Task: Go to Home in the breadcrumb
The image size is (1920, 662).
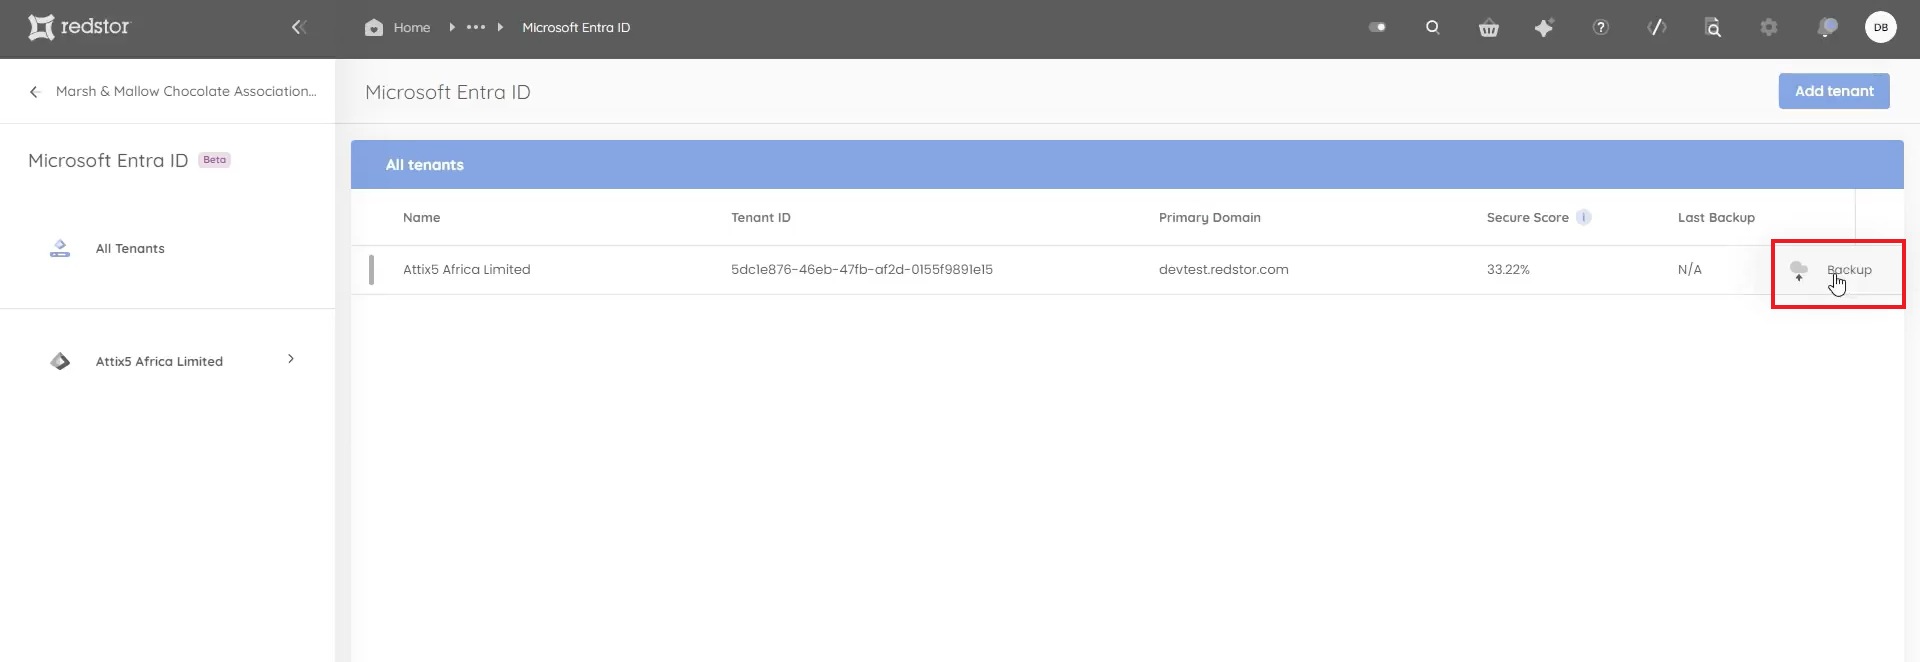Action: point(412,28)
